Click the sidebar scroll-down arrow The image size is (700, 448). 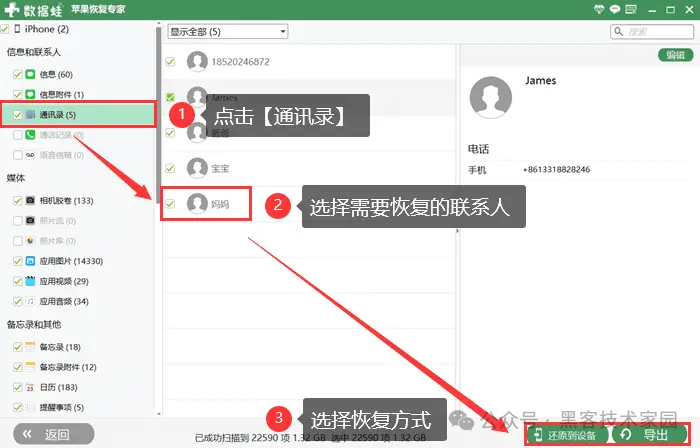[x=159, y=414]
